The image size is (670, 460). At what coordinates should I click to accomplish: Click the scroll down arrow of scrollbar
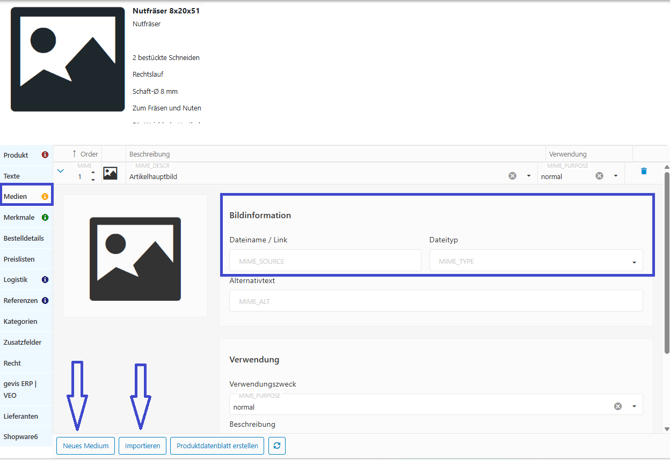click(x=667, y=429)
